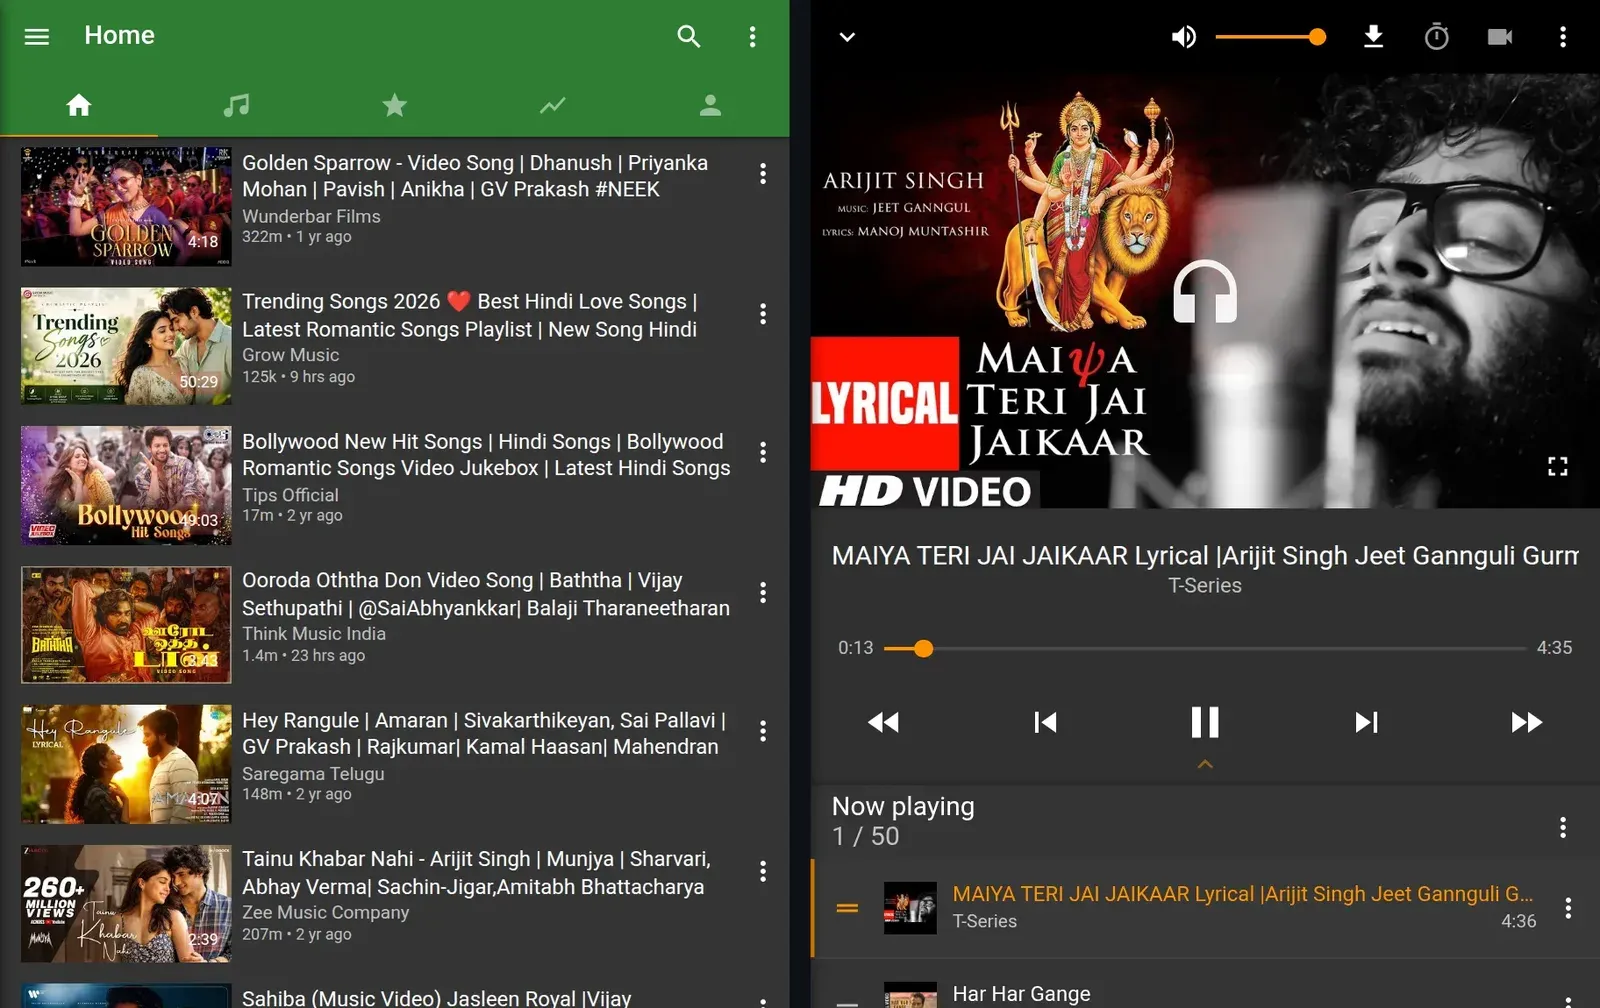
Task: Download the current track
Action: coord(1374,37)
